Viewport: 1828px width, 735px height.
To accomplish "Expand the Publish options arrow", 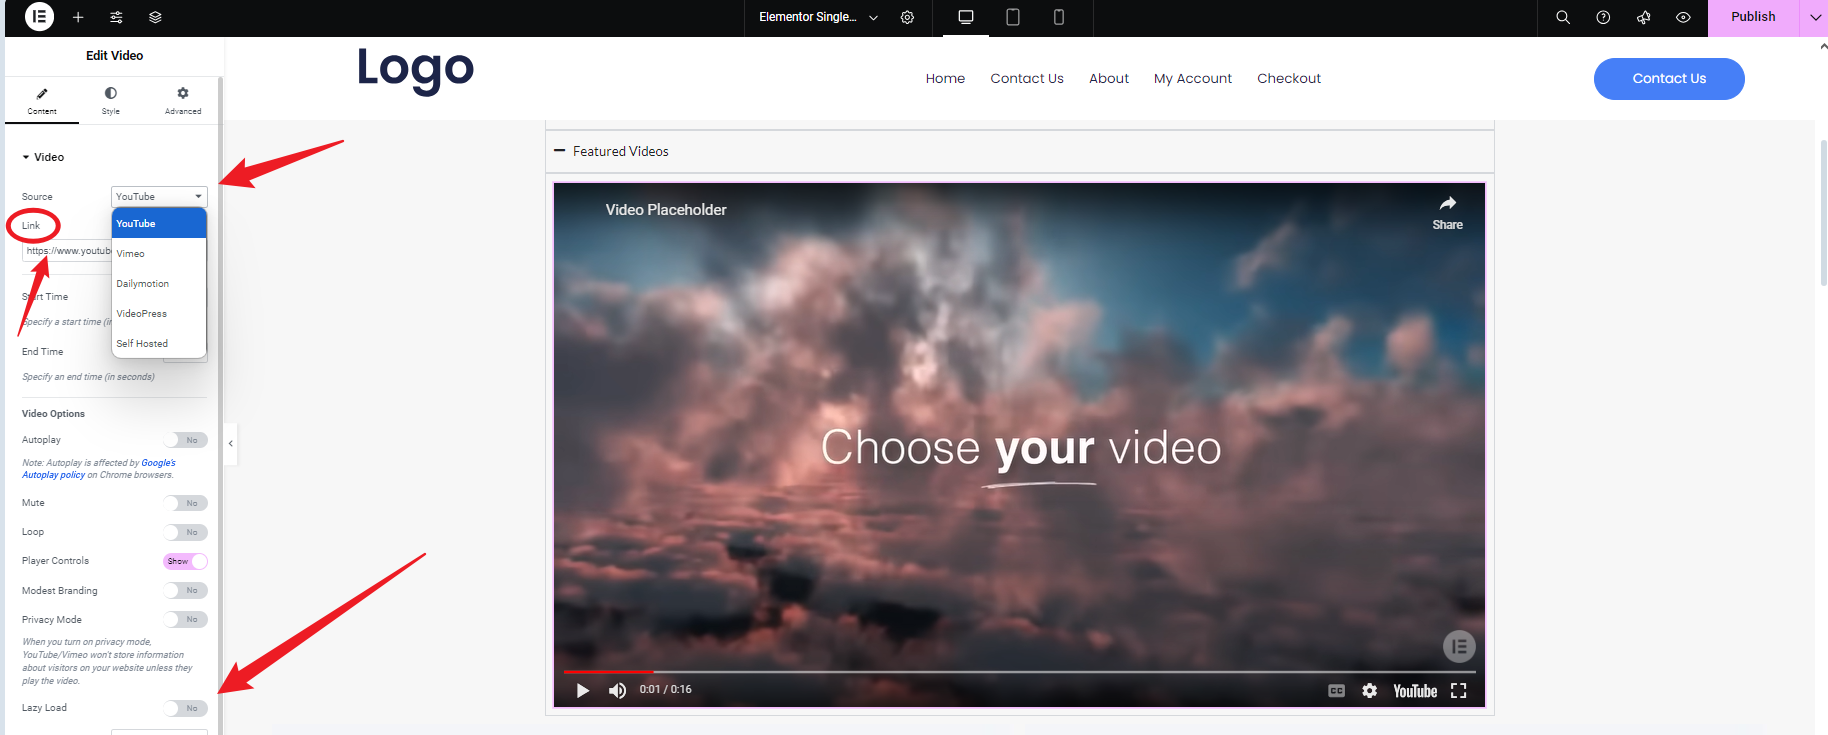I will (1815, 17).
